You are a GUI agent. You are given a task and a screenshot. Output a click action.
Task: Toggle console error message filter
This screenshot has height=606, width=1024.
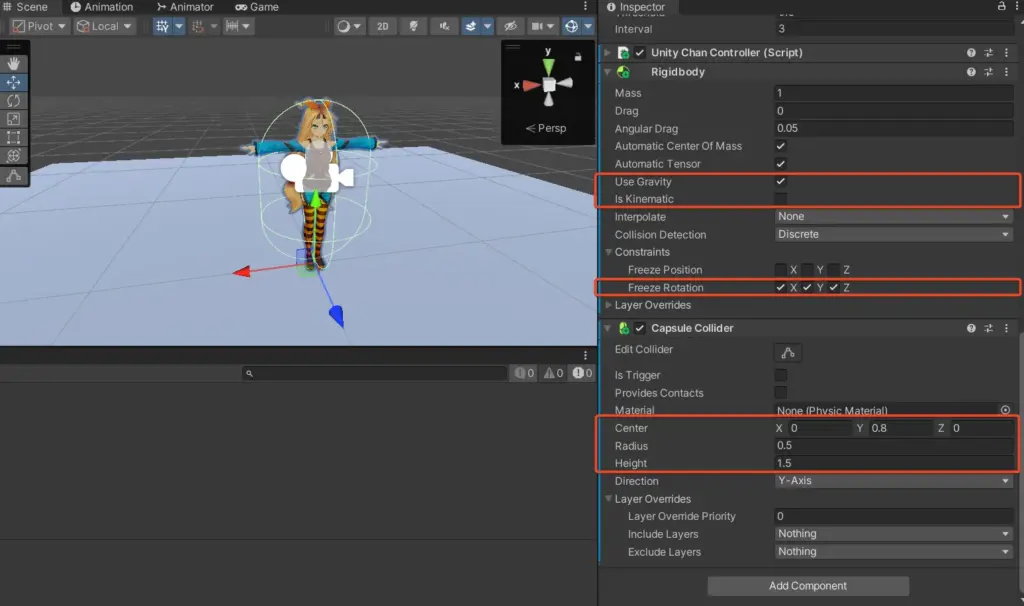(583, 373)
